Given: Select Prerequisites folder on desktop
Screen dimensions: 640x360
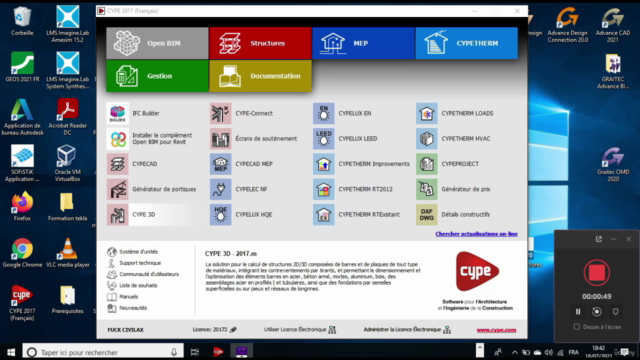Looking at the screenshot, I should [67, 300].
